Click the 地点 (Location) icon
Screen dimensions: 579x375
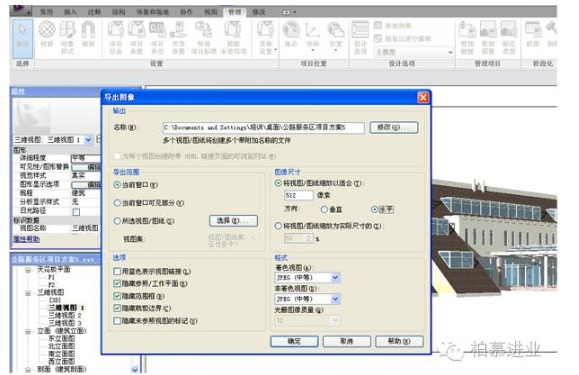tap(291, 34)
